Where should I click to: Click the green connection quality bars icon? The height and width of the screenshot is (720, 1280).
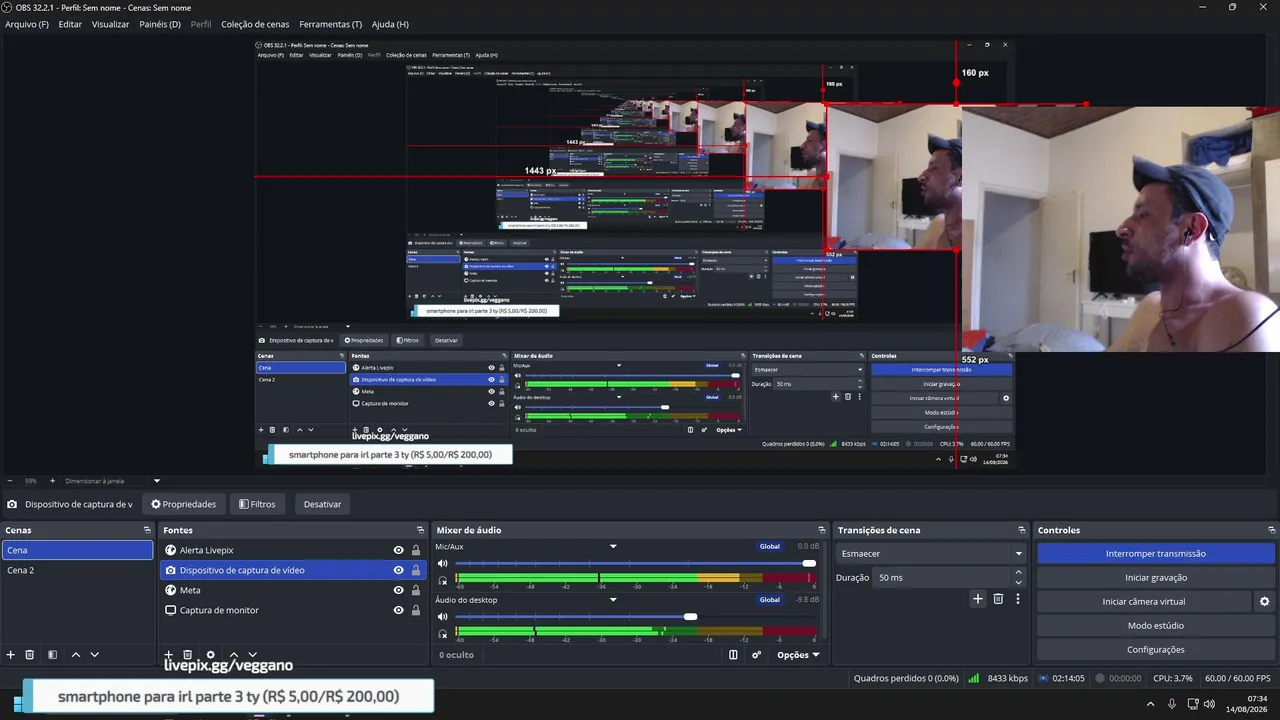point(974,678)
